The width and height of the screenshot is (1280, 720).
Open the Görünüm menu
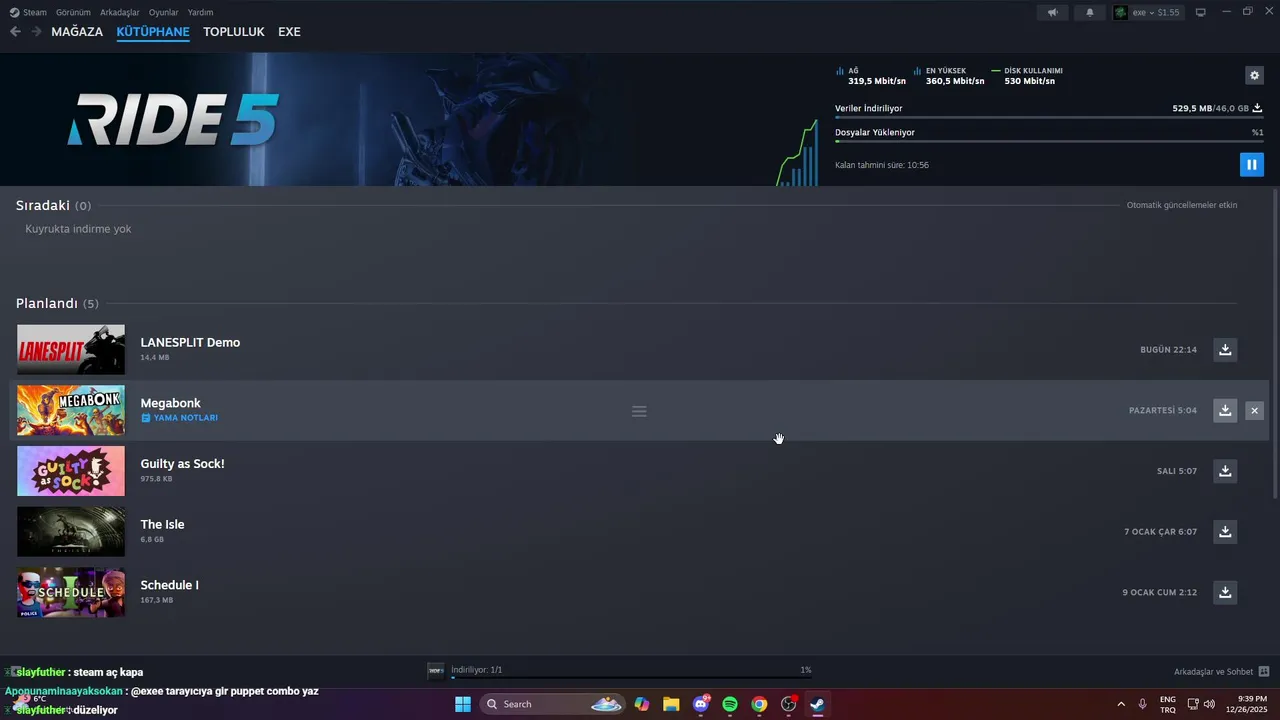coord(73,12)
